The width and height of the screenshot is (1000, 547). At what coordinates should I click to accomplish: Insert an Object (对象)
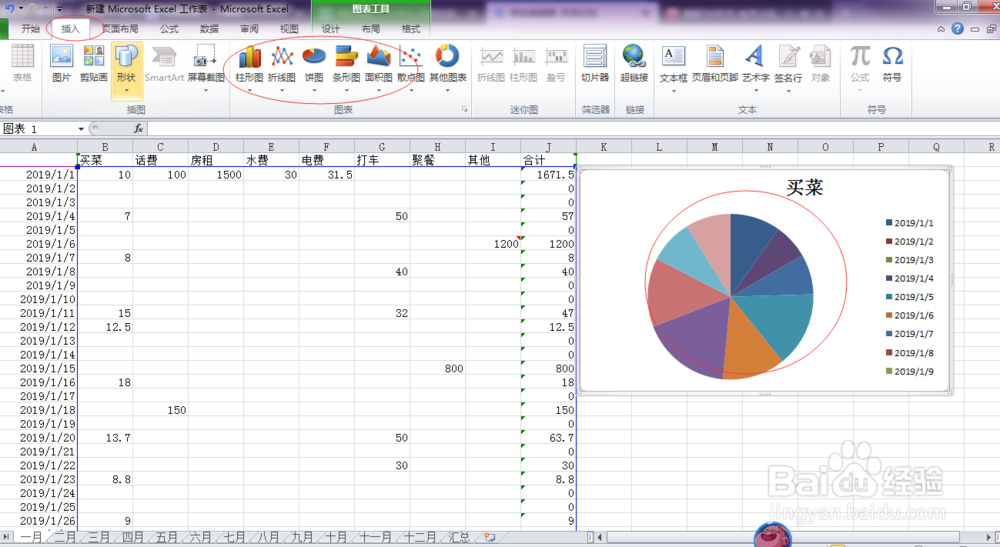pyautogui.click(x=820, y=64)
